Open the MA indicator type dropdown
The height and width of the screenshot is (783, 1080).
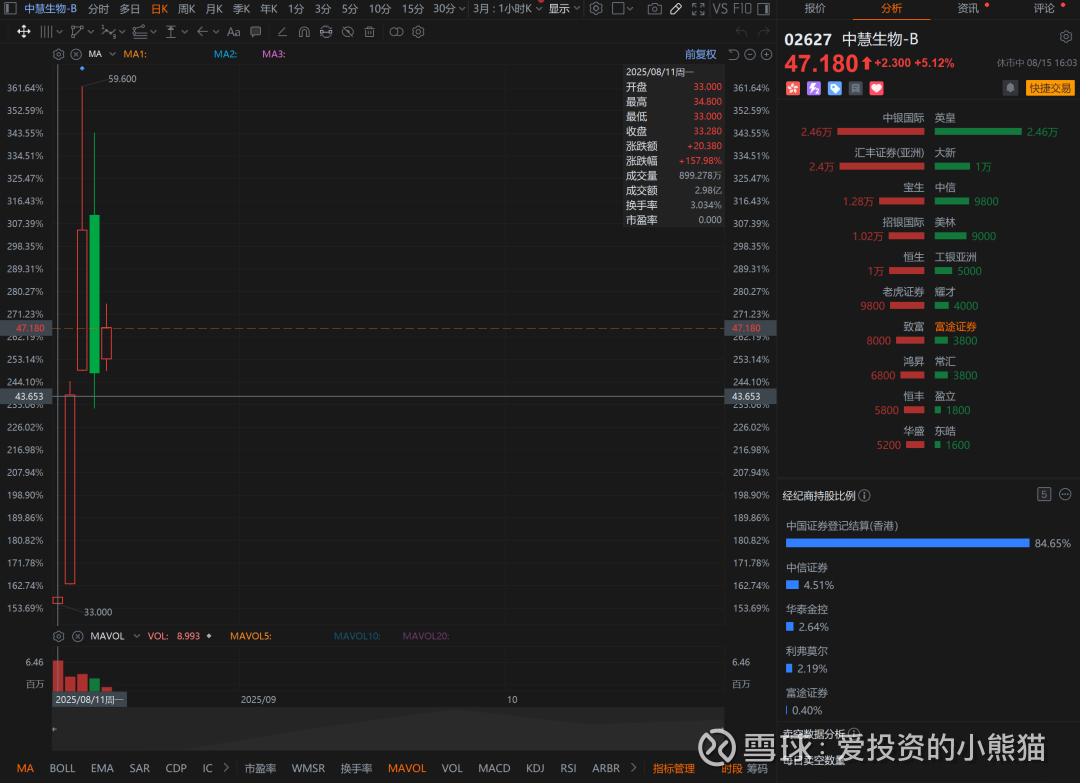(x=112, y=54)
